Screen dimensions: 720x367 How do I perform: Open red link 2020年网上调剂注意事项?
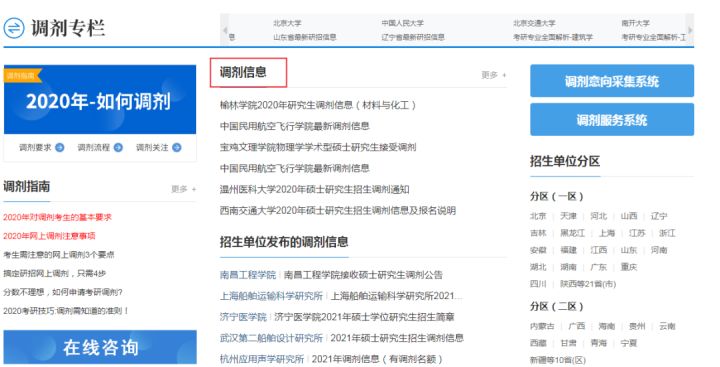click(49, 236)
